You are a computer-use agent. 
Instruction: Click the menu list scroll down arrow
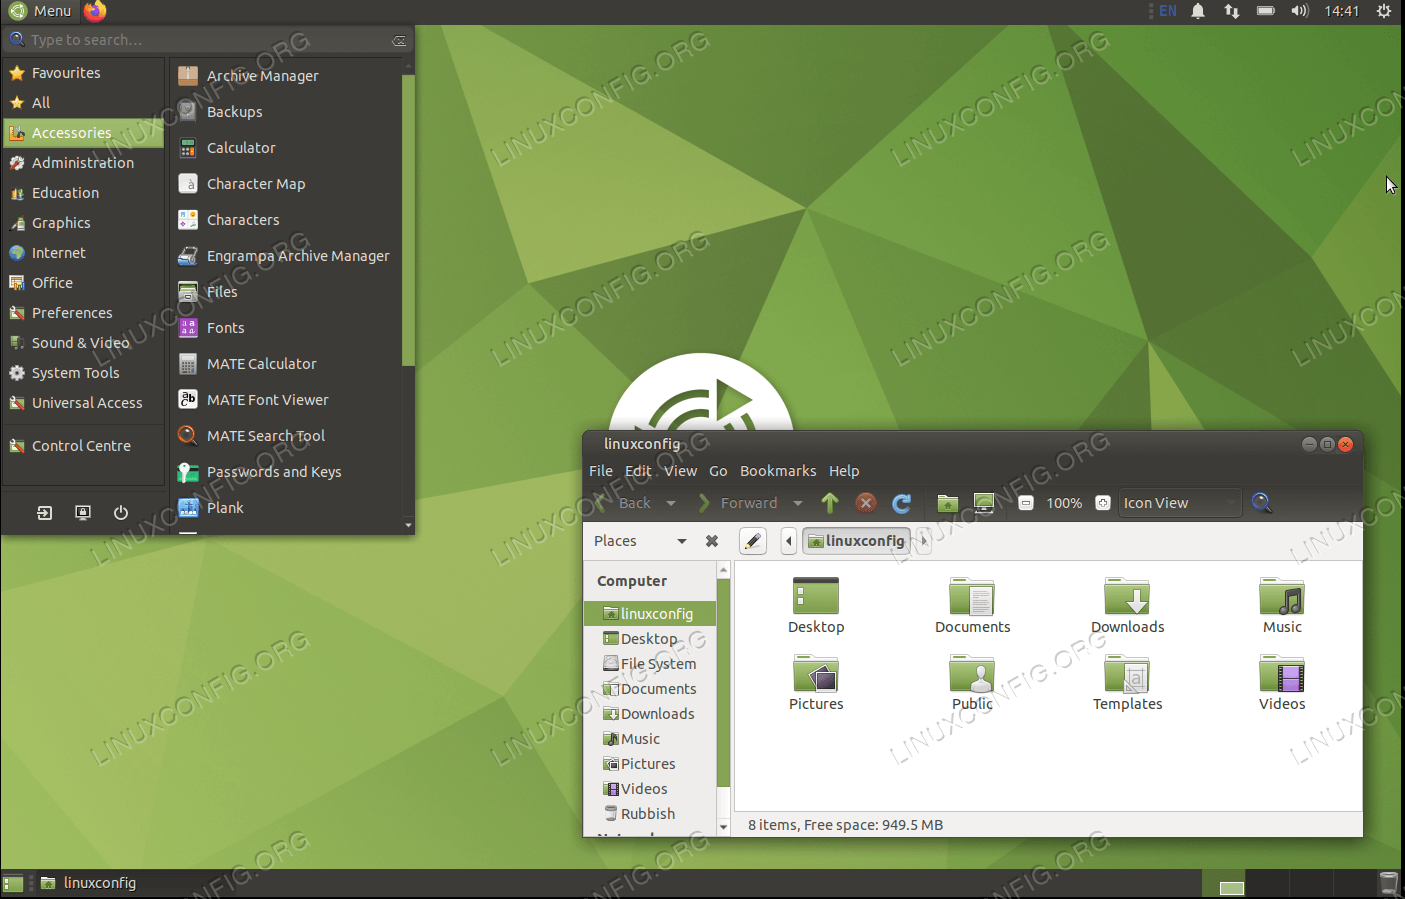(408, 525)
